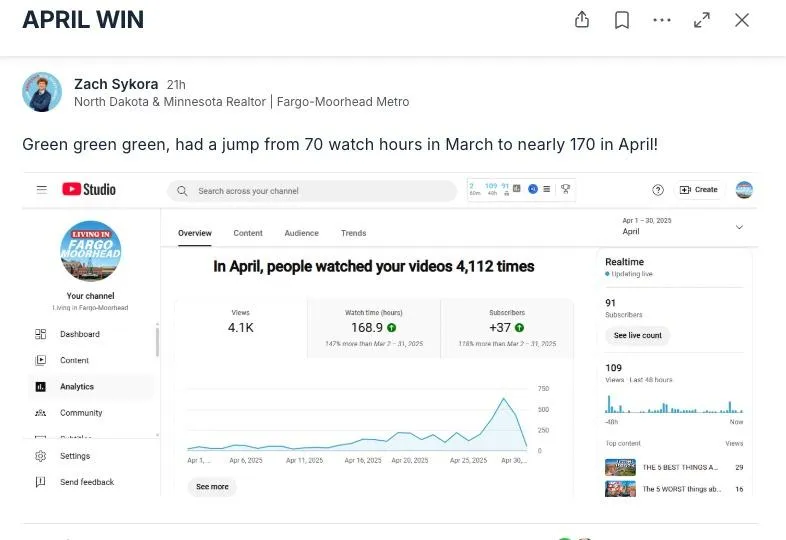
Task: Open THE 5 BEST THINGS video thumbnail
Action: [620, 467]
